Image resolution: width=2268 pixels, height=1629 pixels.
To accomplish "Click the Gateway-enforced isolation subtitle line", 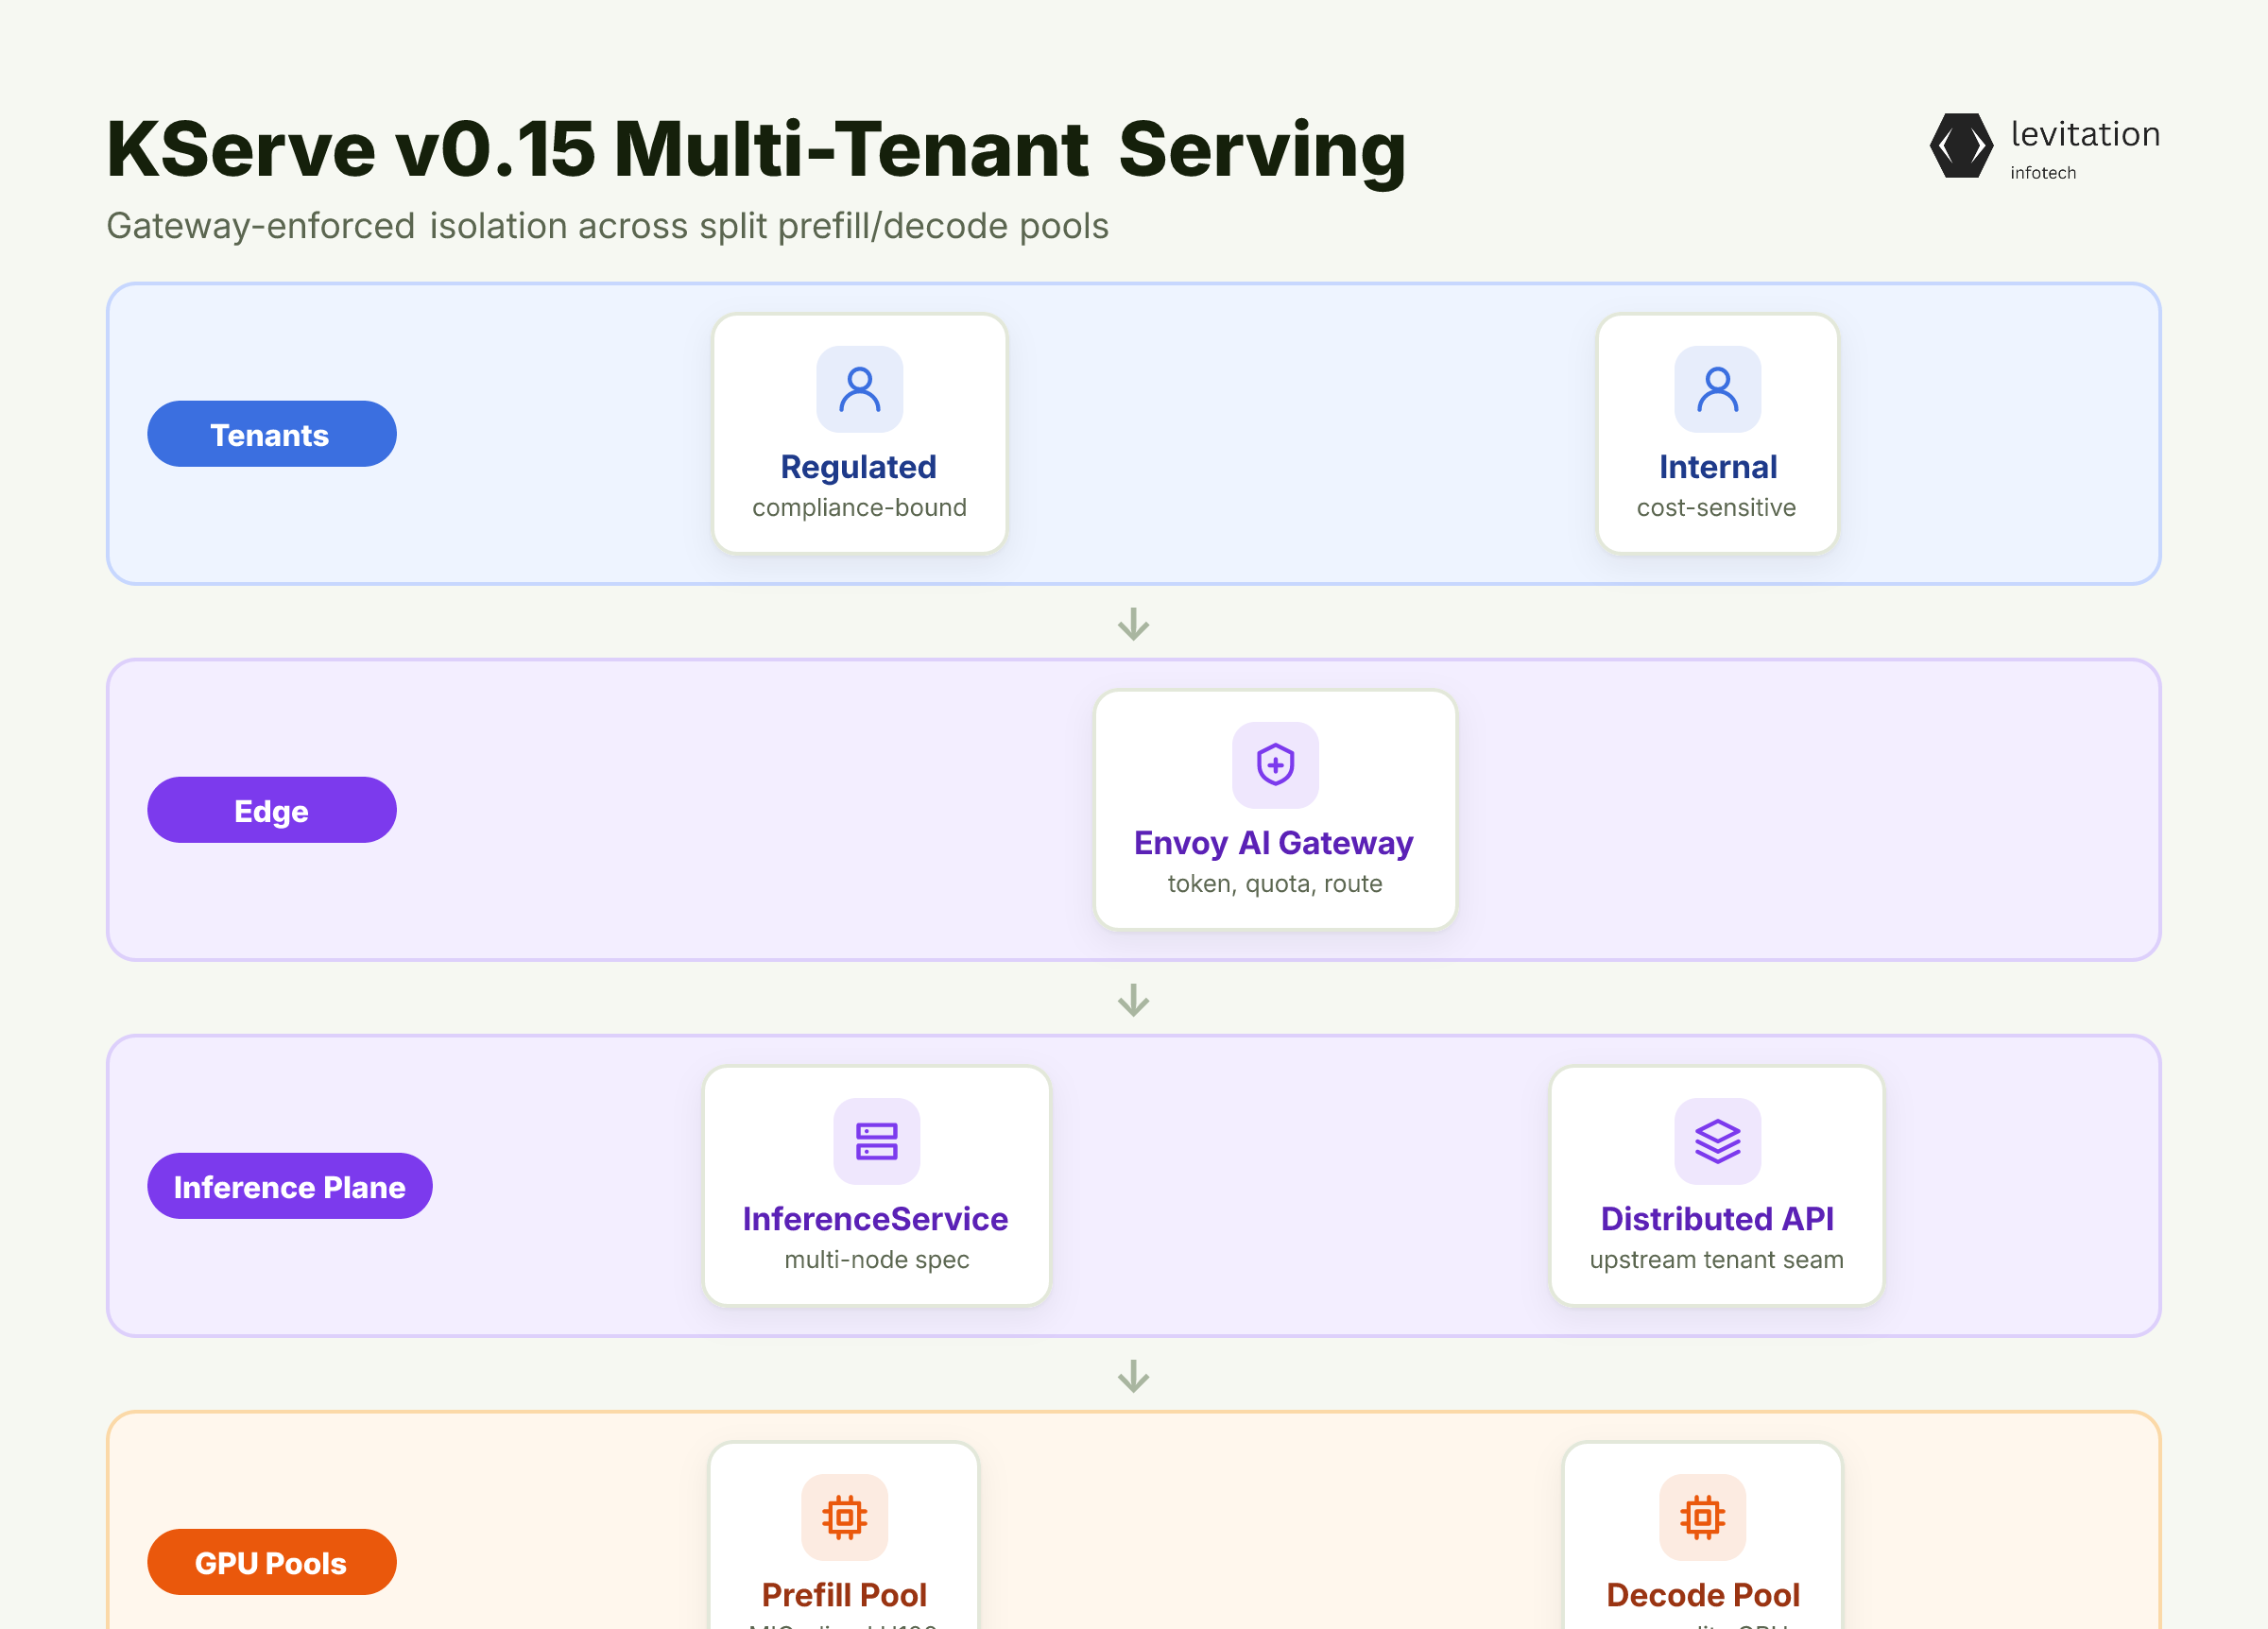I will [x=607, y=227].
